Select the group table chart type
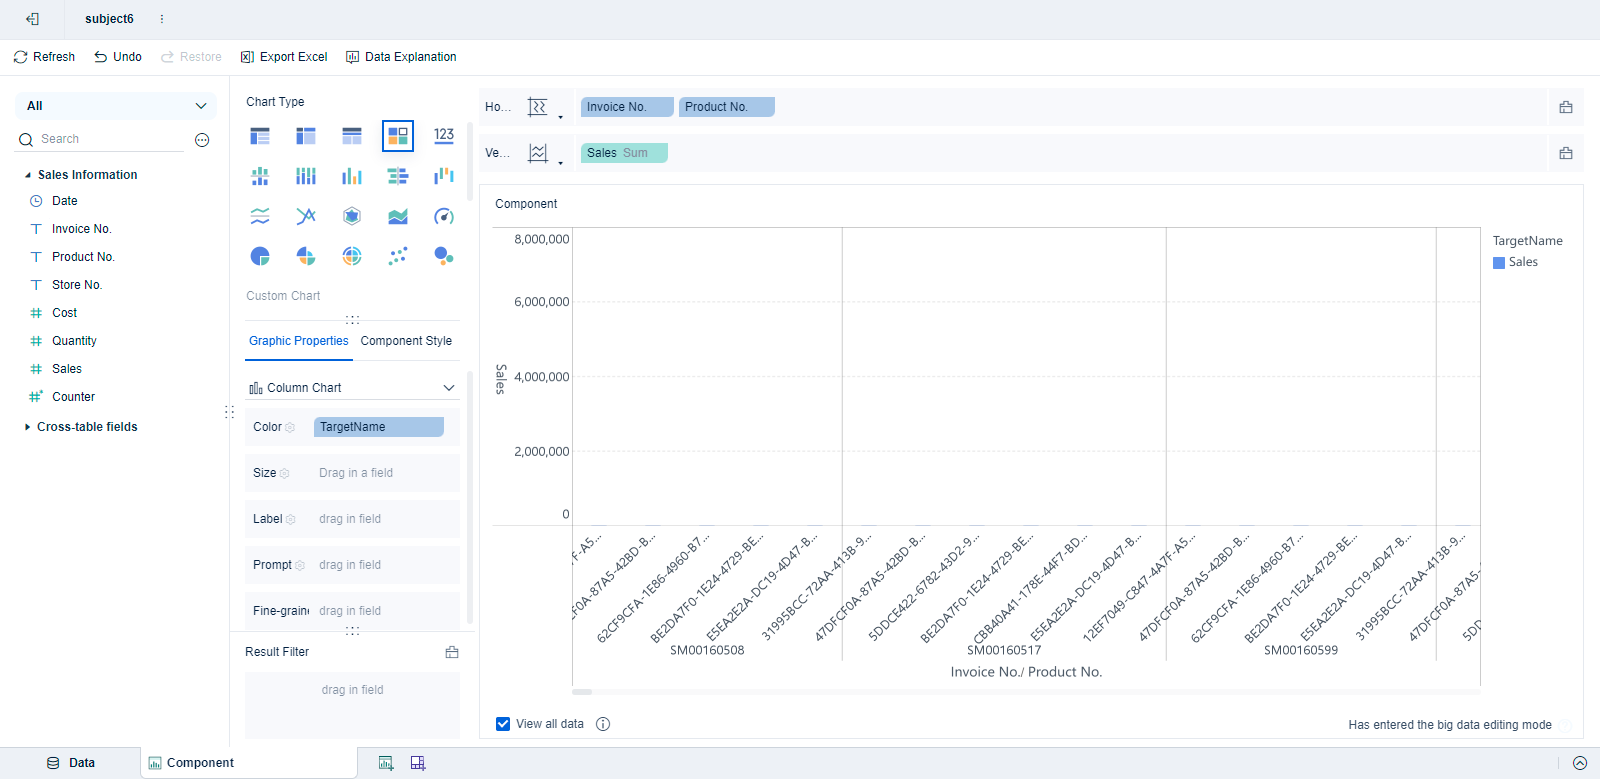 (260, 136)
